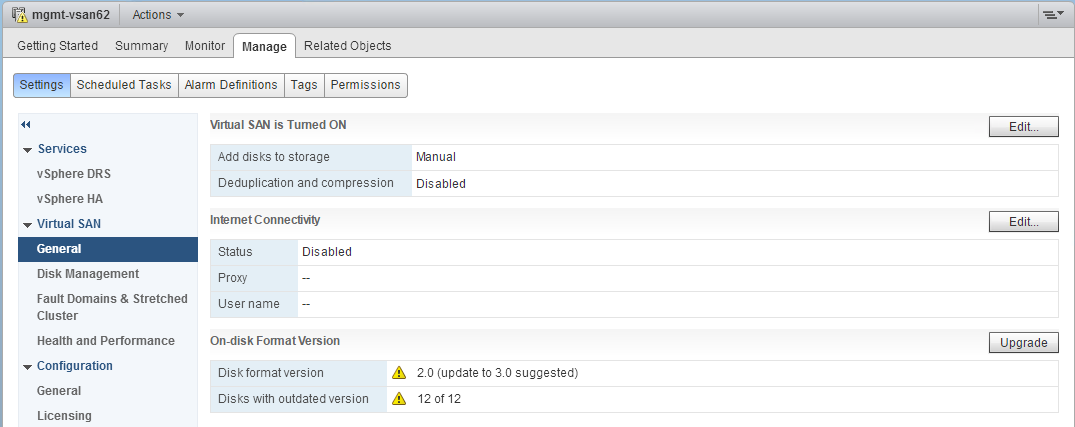Image resolution: width=1075 pixels, height=427 pixels.
Task: Edit Internet Connectivity settings
Action: click(1023, 222)
